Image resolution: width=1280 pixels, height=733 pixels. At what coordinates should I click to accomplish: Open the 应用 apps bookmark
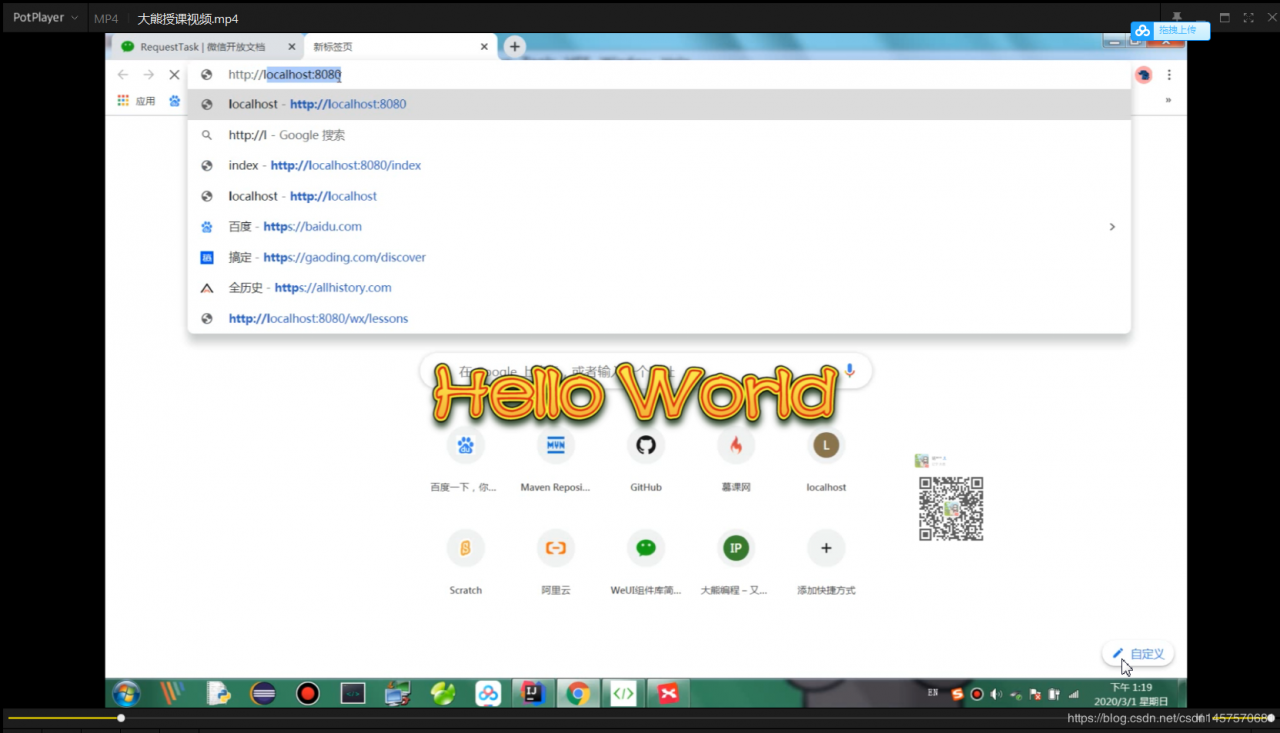pos(137,101)
